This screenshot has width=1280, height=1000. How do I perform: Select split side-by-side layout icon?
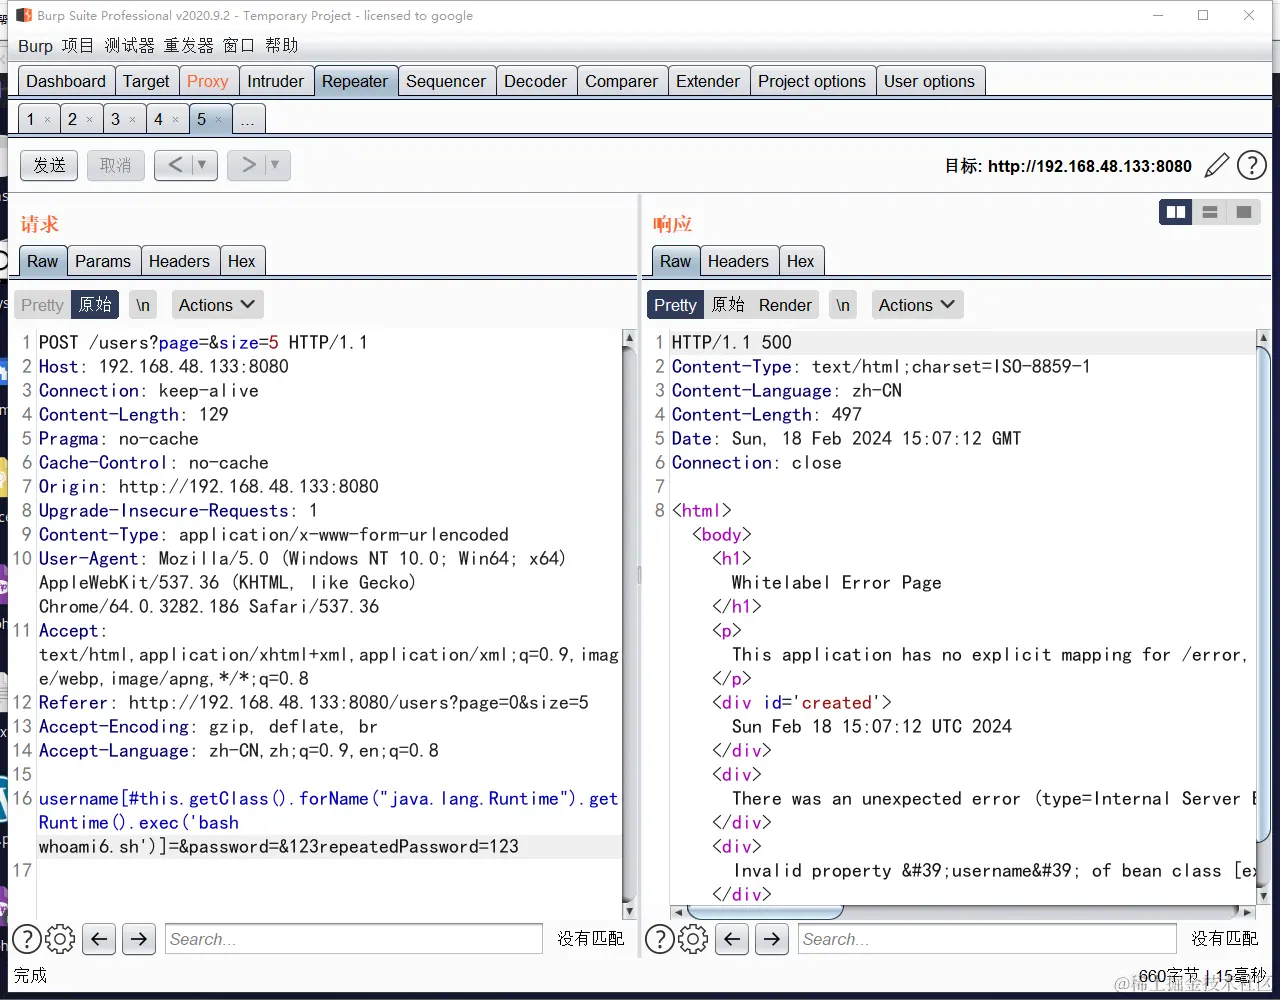pyautogui.click(x=1176, y=212)
